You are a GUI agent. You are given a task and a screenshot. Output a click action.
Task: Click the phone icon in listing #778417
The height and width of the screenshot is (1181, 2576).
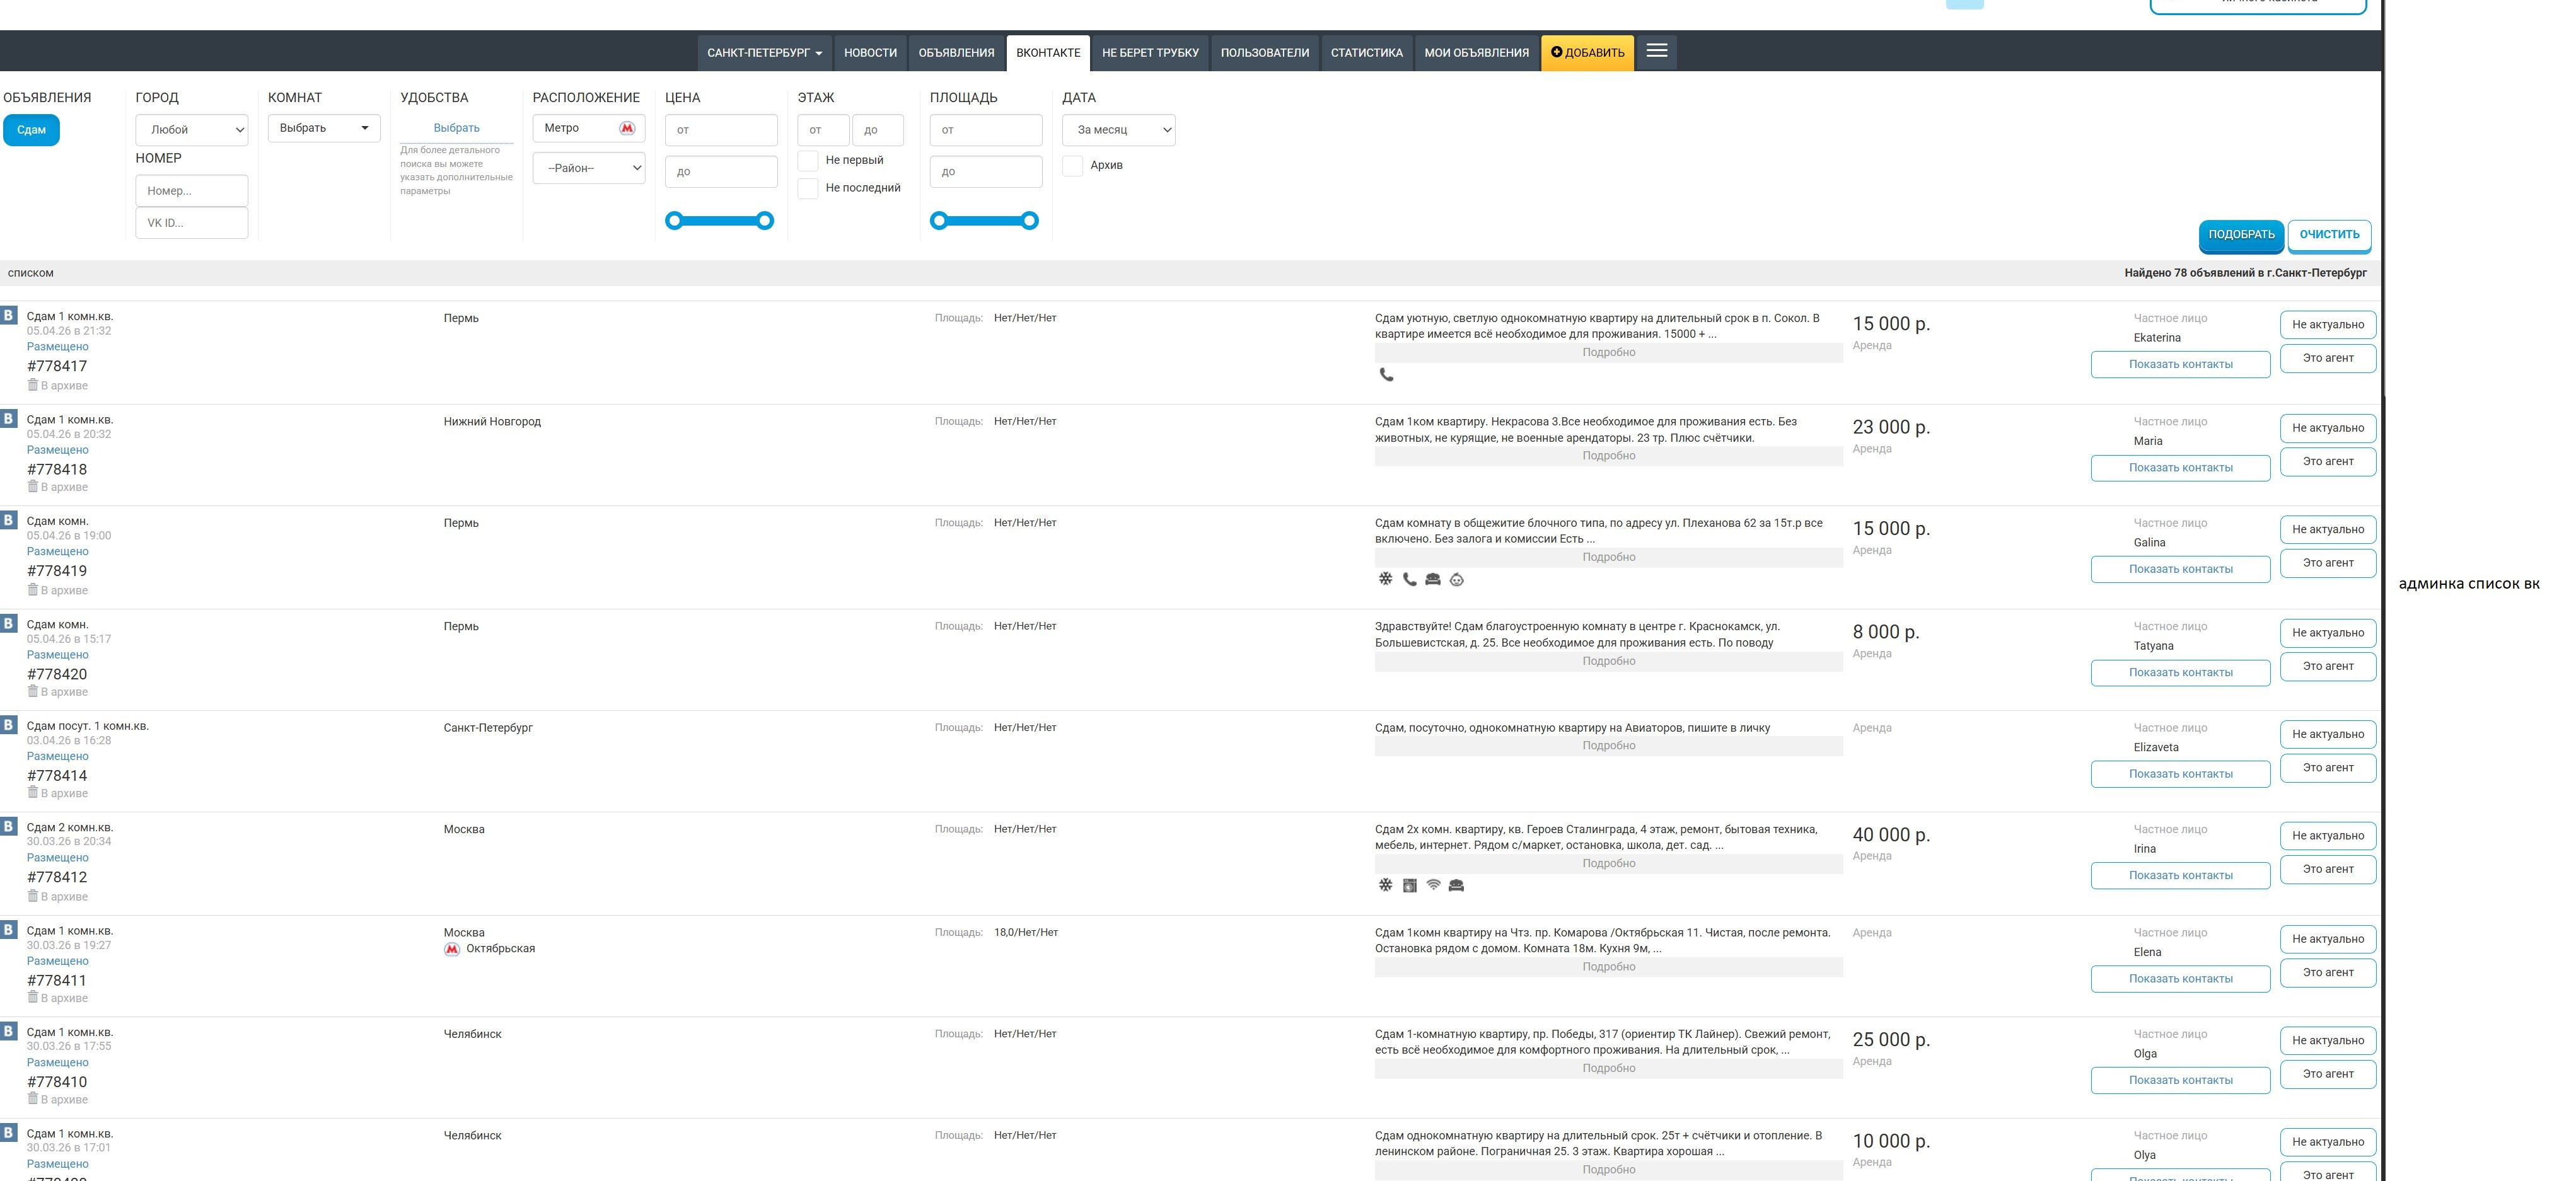pos(1386,375)
